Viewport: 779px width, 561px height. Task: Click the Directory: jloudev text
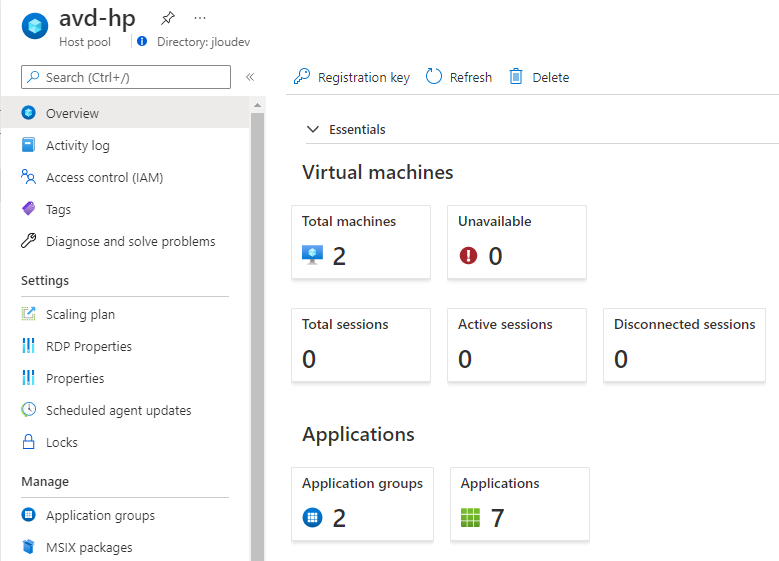point(203,42)
